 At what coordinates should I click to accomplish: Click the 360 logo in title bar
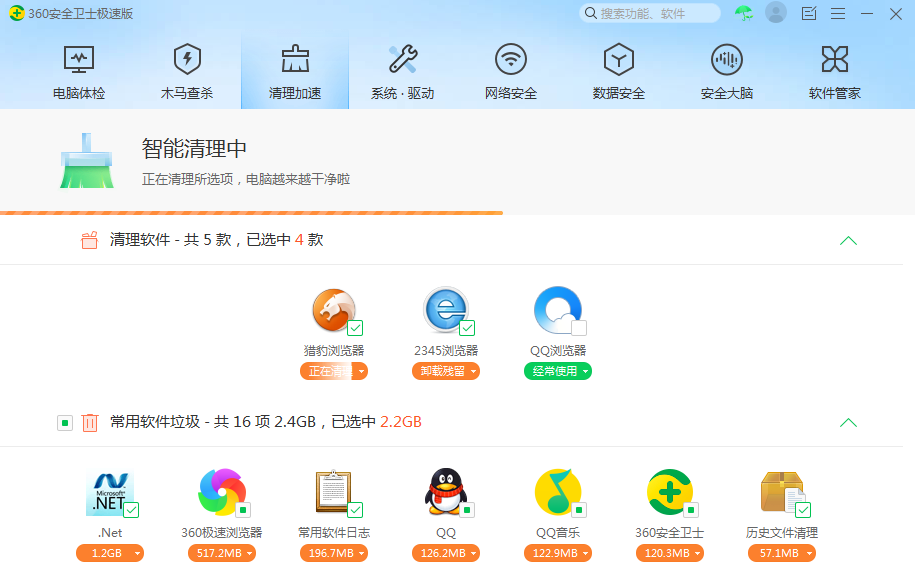click(x=17, y=13)
